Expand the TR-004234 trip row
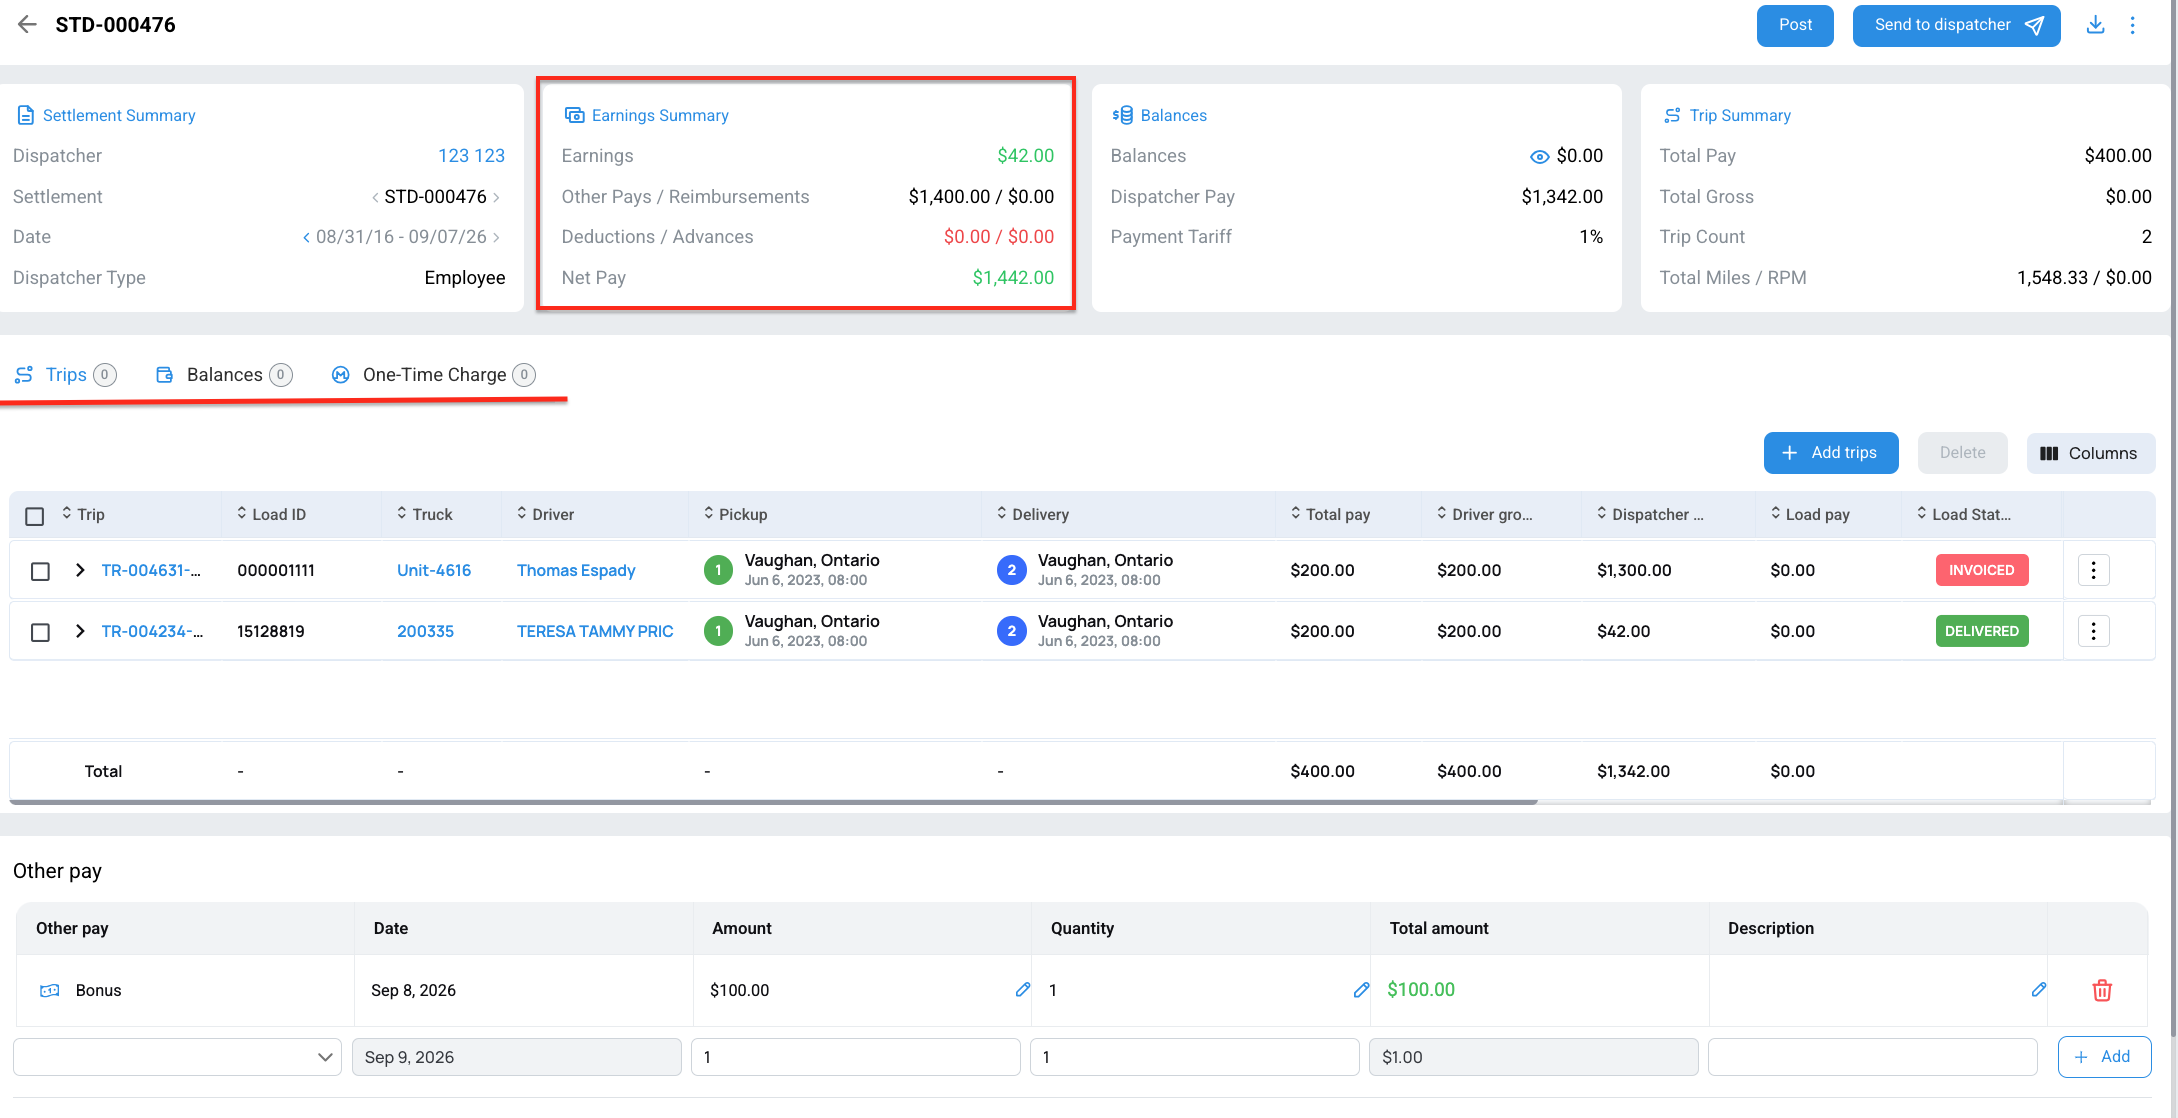This screenshot has width=2178, height=1118. pos(80,631)
